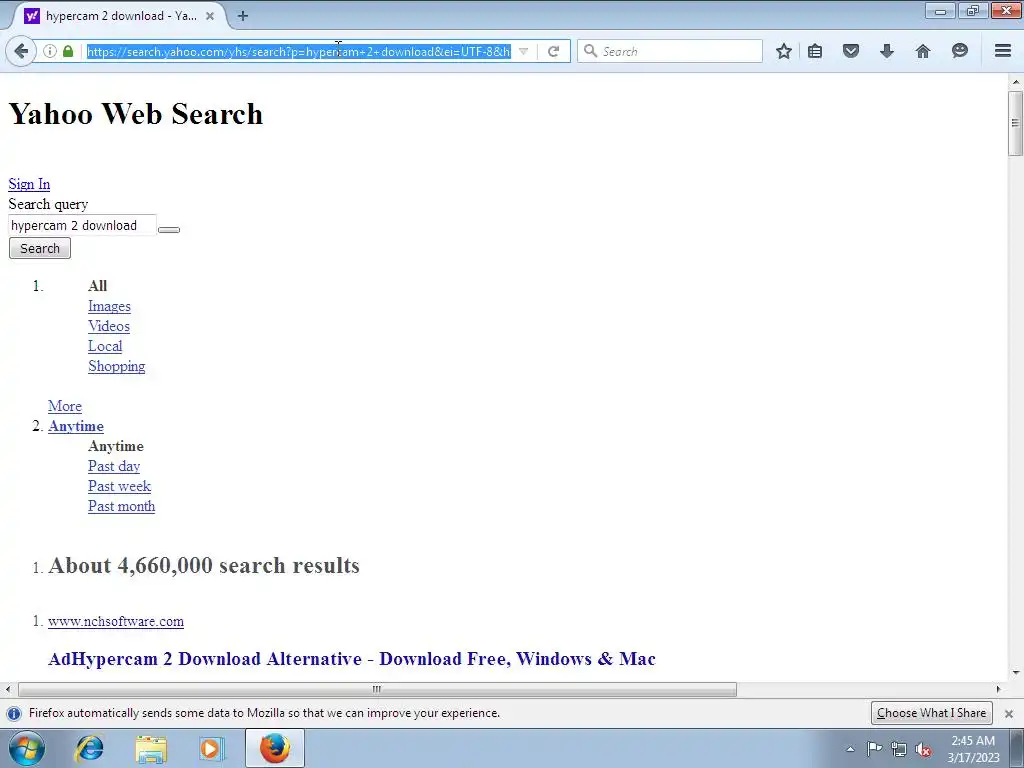Launch Internet Explorer from taskbar

click(89, 748)
